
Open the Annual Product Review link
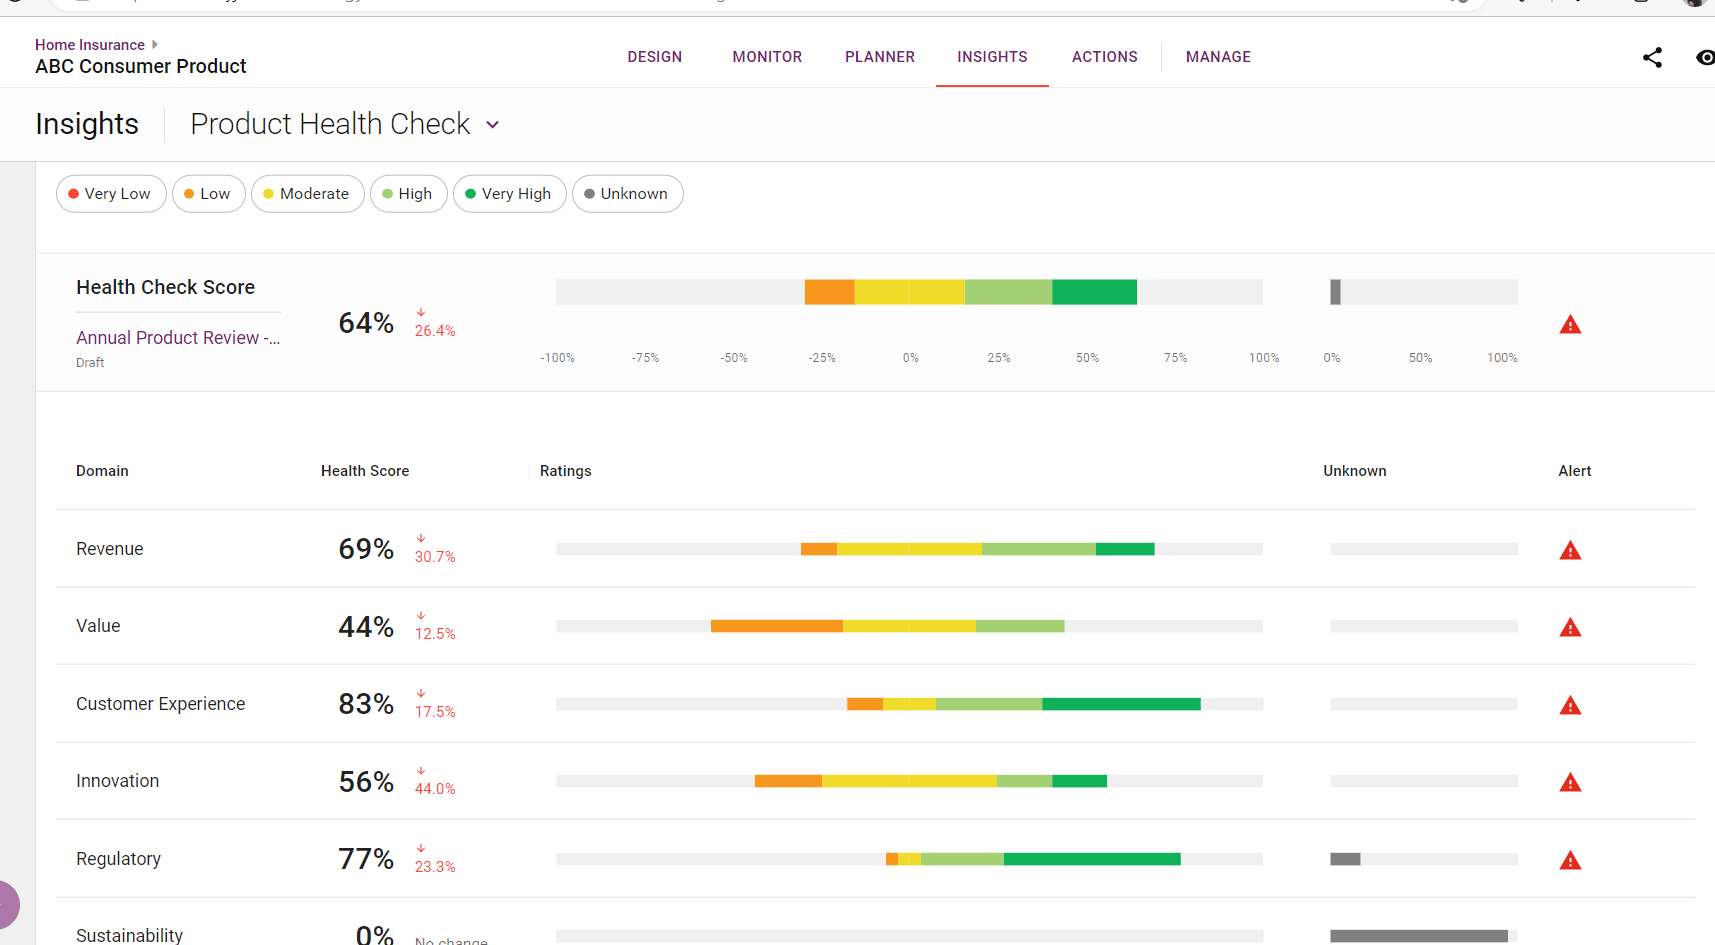click(177, 338)
